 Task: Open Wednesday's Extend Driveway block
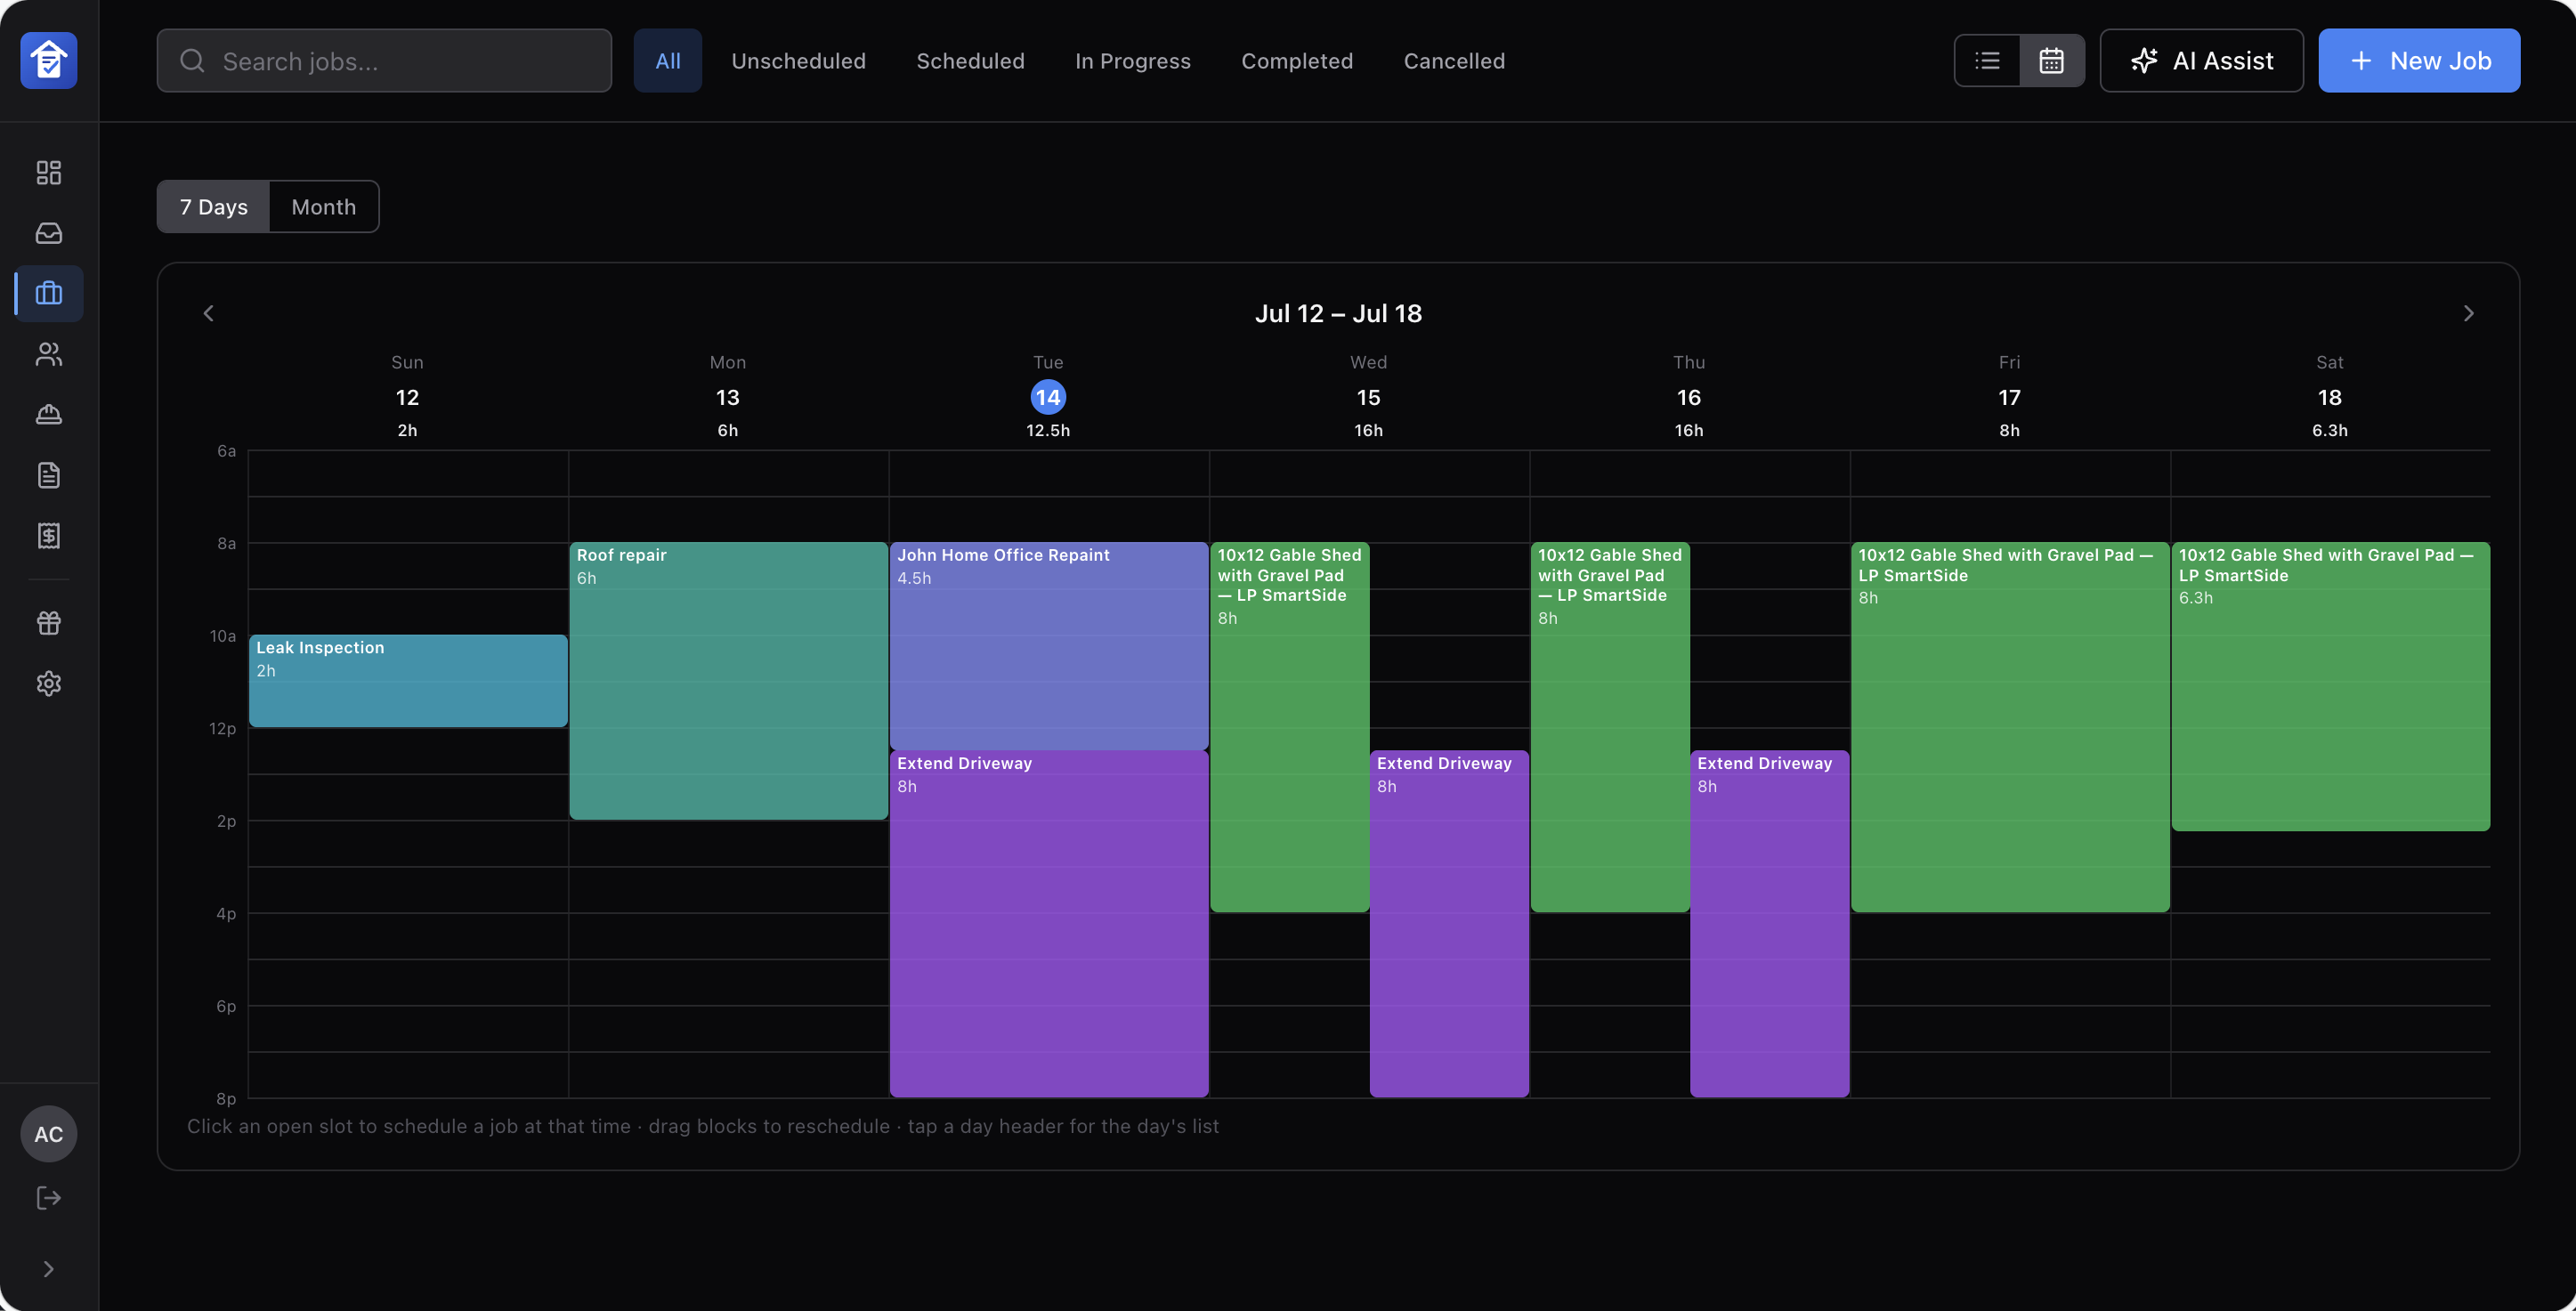coord(1449,924)
